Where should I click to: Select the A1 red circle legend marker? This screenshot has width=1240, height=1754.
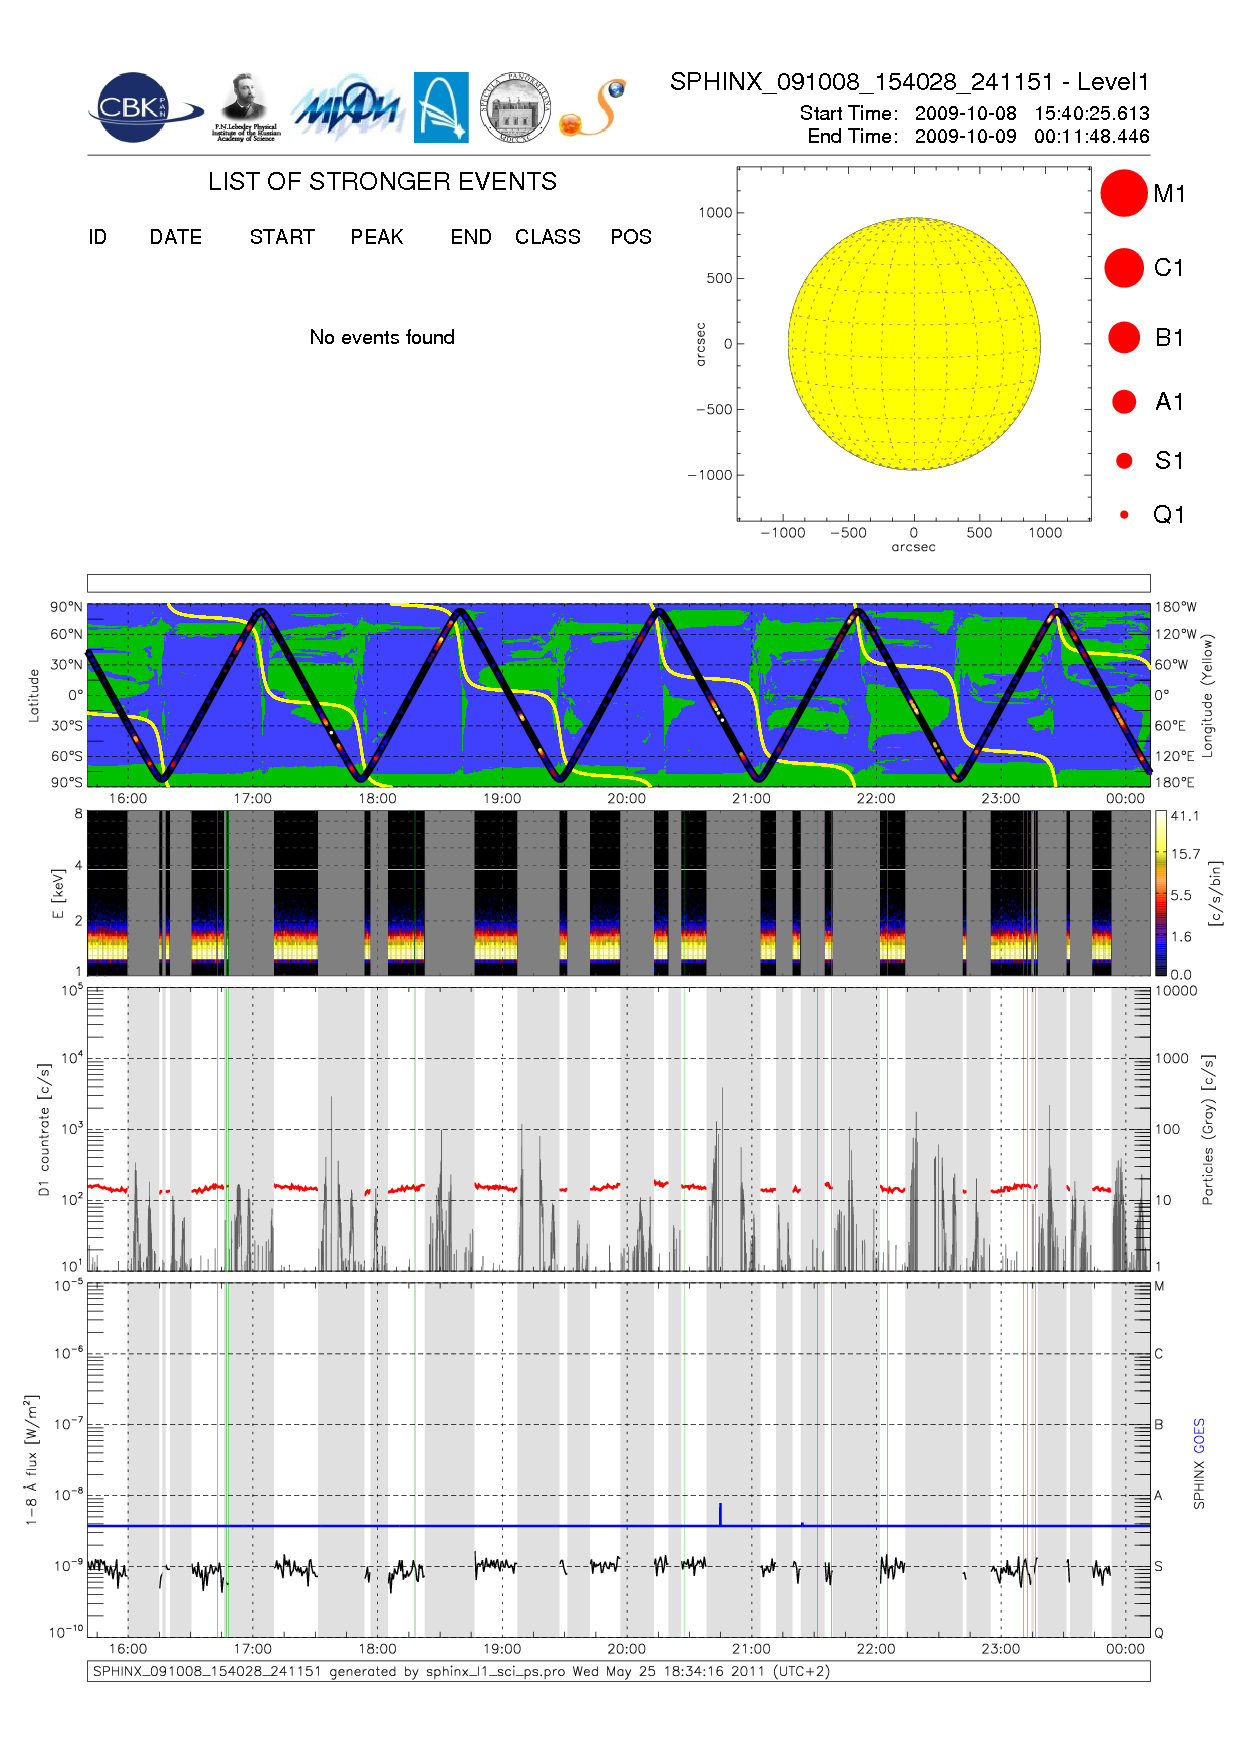1124,401
